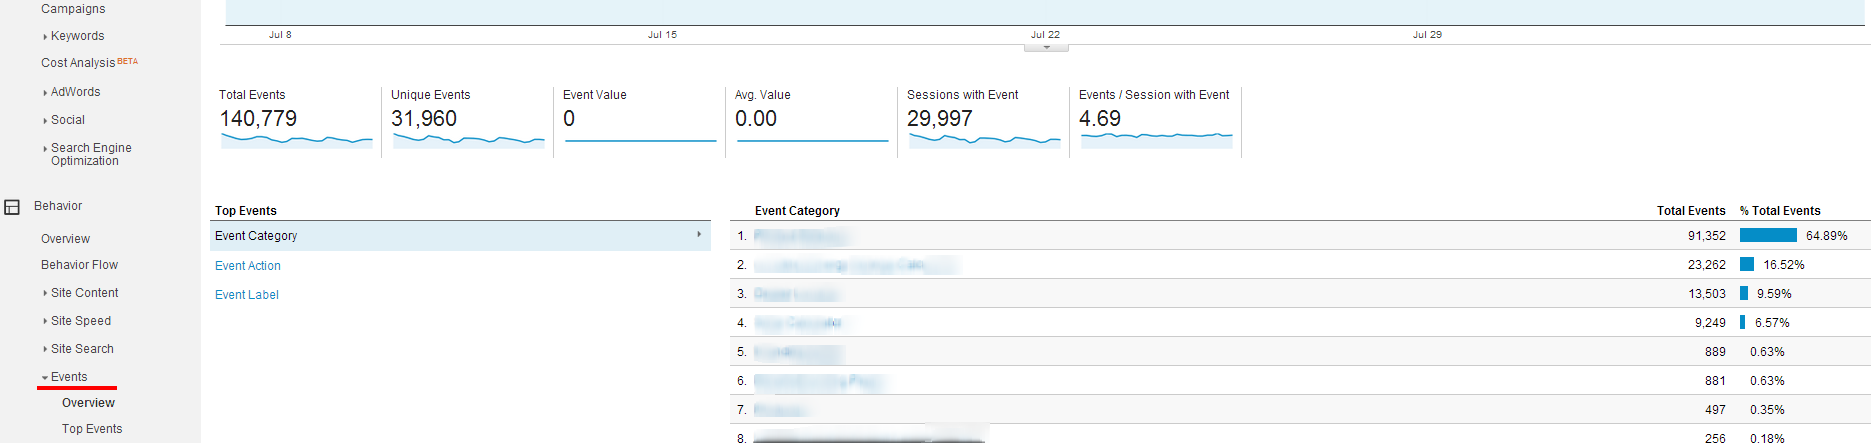Image resolution: width=1871 pixels, height=443 pixels.
Task: Expand the AdWords section
Action: (x=75, y=92)
